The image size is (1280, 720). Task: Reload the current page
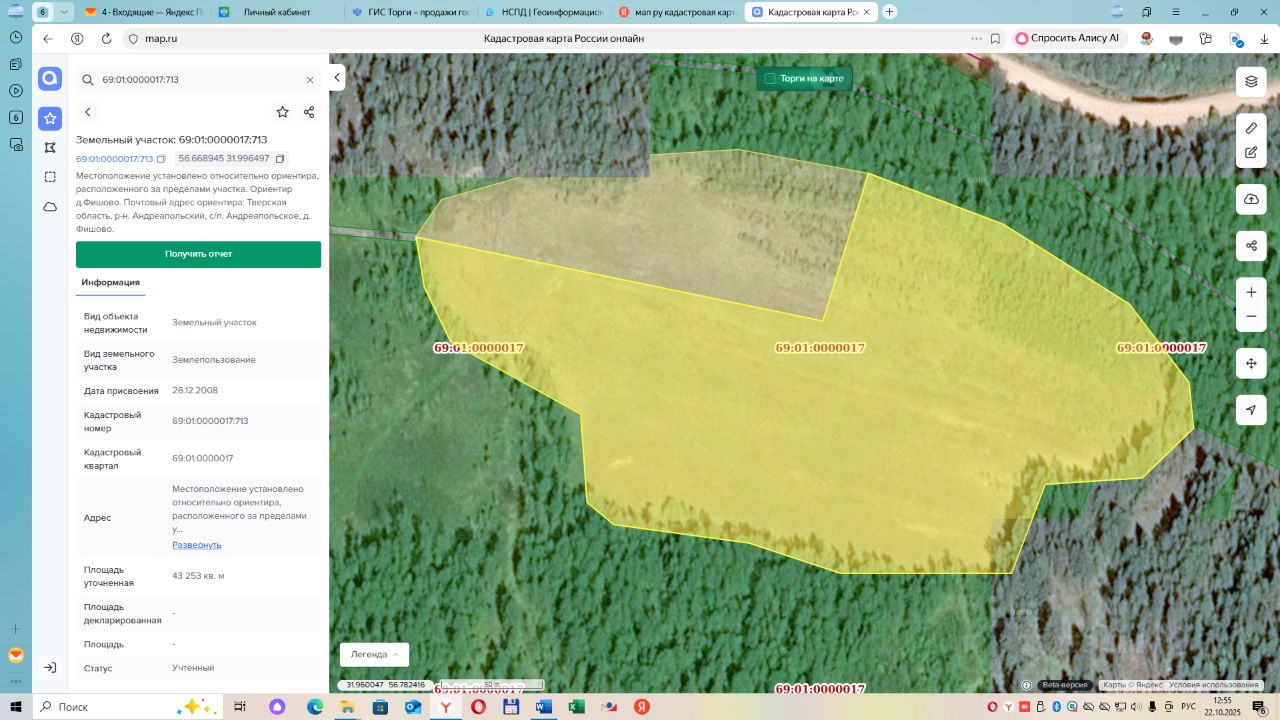click(x=106, y=38)
